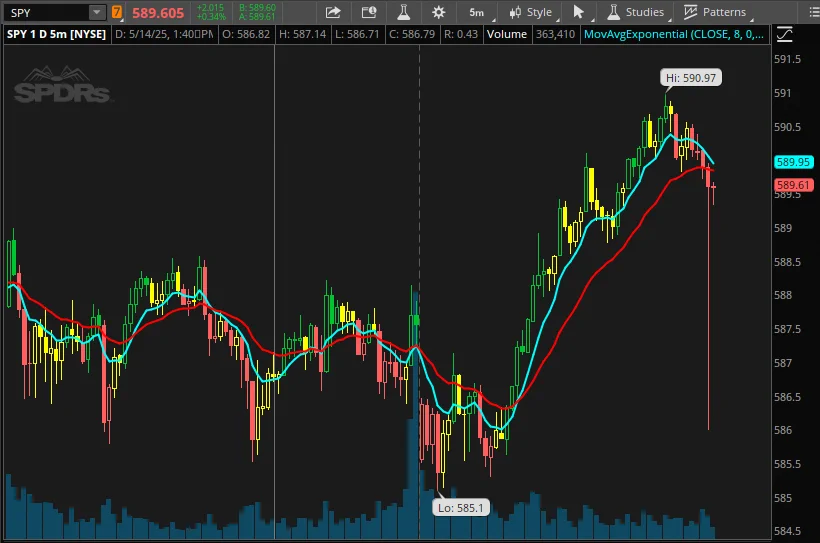Open the Studies menu

point(635,12)
